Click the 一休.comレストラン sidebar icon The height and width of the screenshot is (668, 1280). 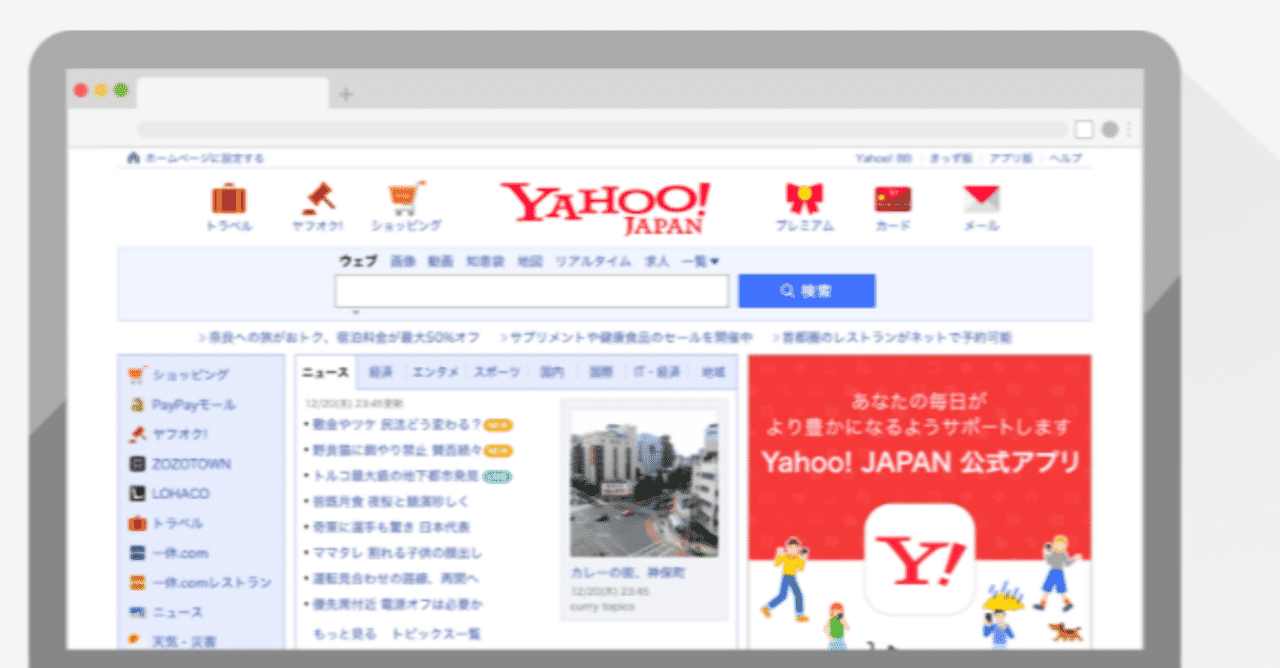[x=138, y=582]
